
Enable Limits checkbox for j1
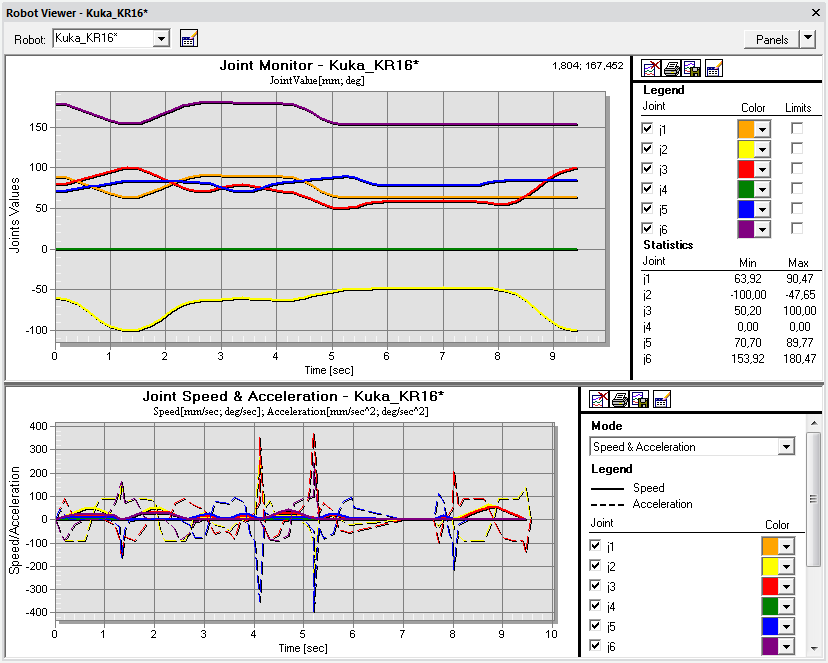797,128
